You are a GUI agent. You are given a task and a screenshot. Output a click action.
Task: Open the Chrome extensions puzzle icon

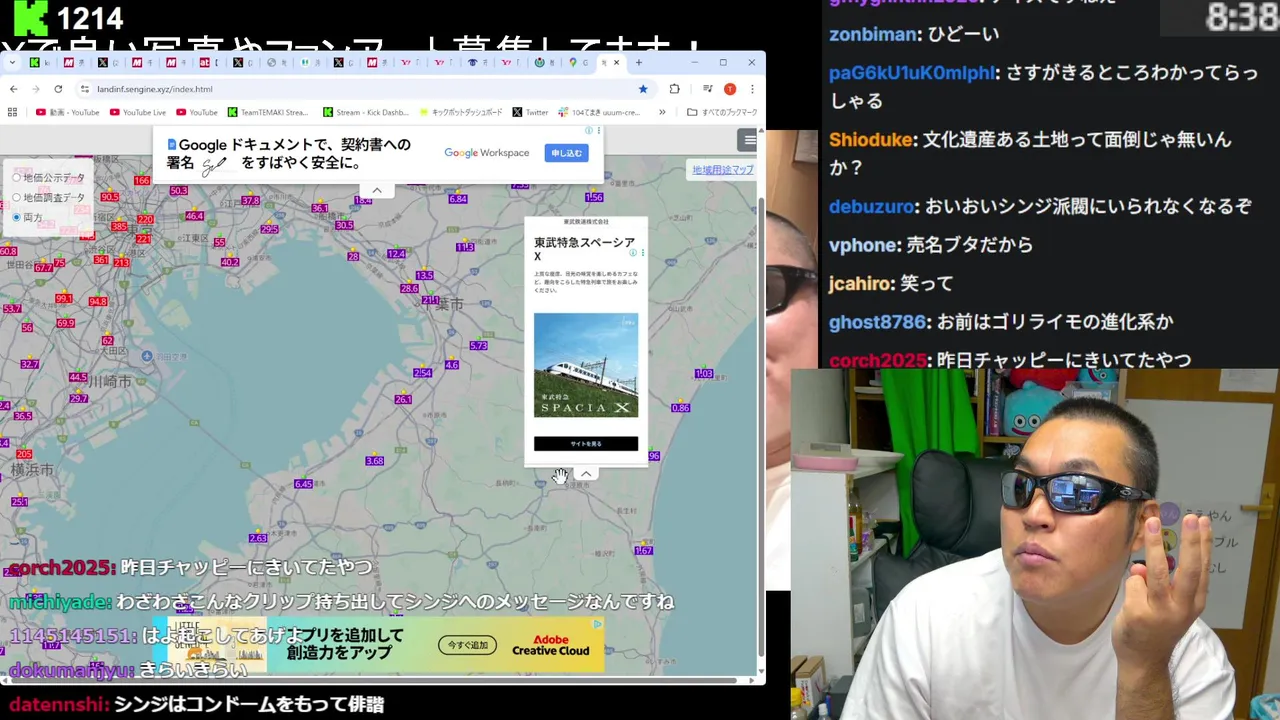[x=674, y=89]
